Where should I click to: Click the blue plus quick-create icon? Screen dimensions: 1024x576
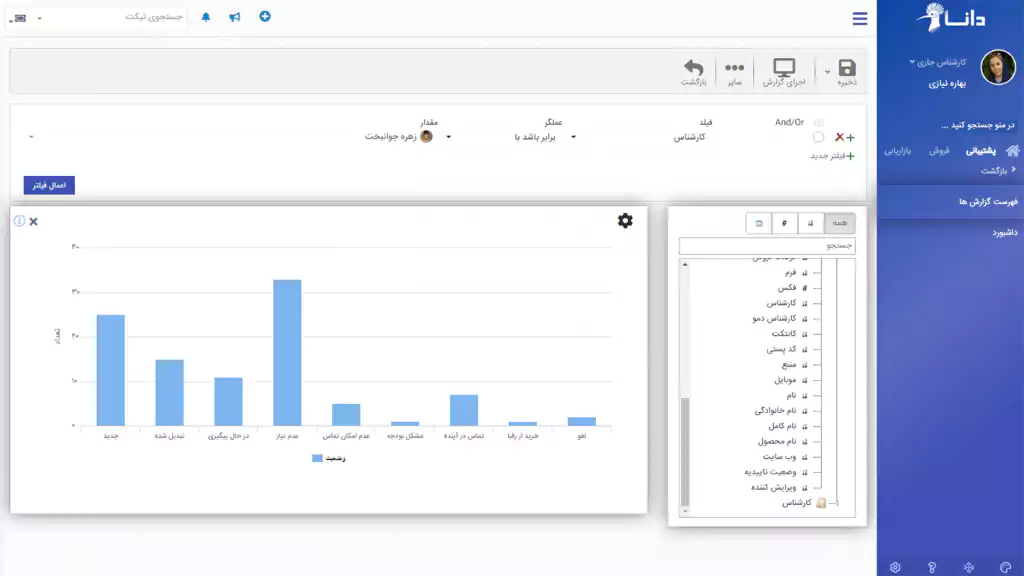click(x=264, y=17)
